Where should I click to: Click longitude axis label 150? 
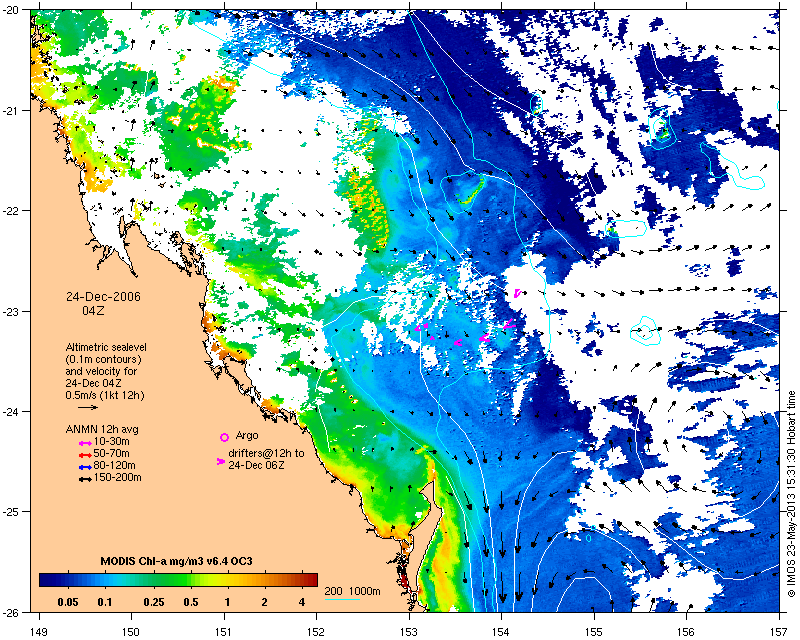coord(131,632)
